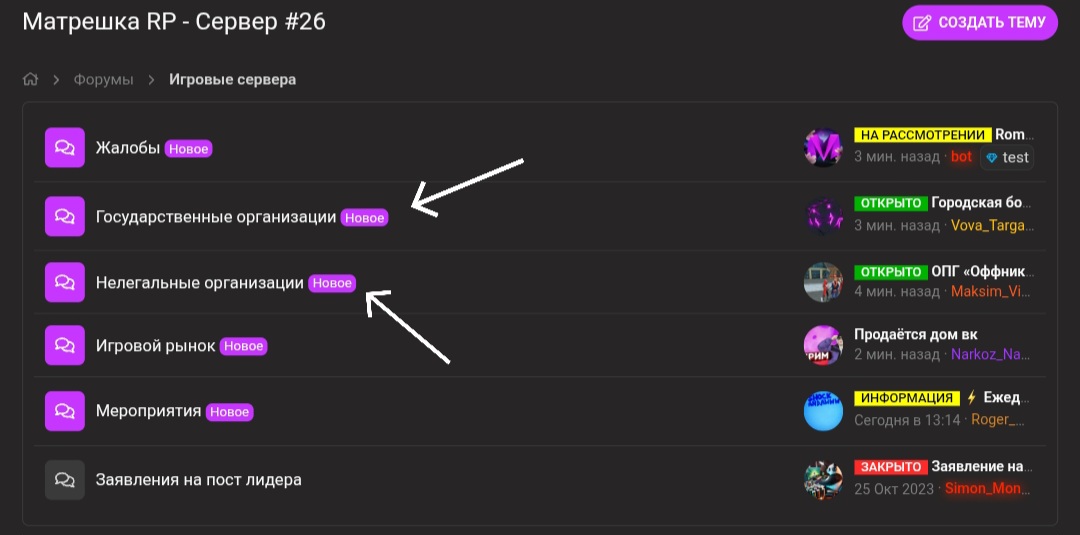Click the home icon in breadcrumb
This screenshot has width=1080, height=535.
click(x=31, y=80)
